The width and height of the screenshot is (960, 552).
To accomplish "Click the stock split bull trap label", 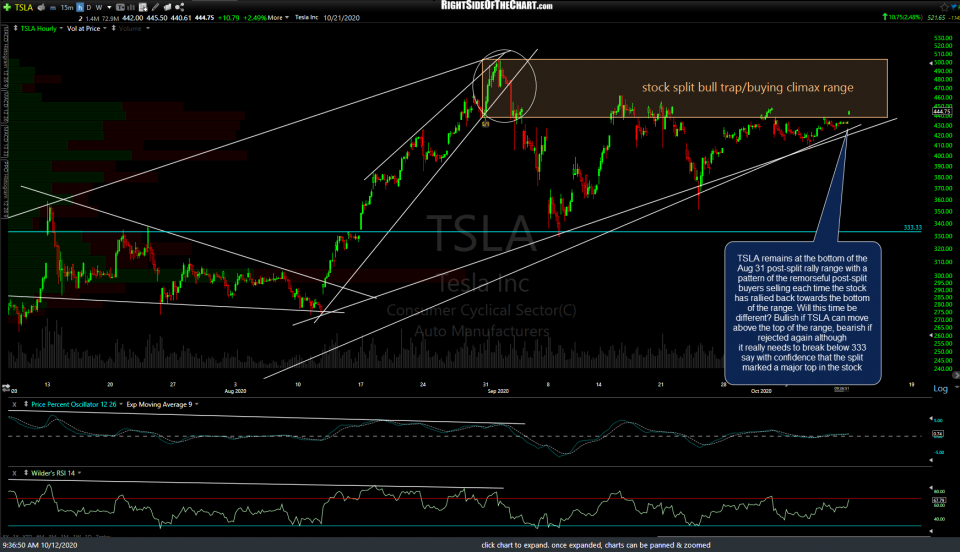I will (x=747, y=88).
